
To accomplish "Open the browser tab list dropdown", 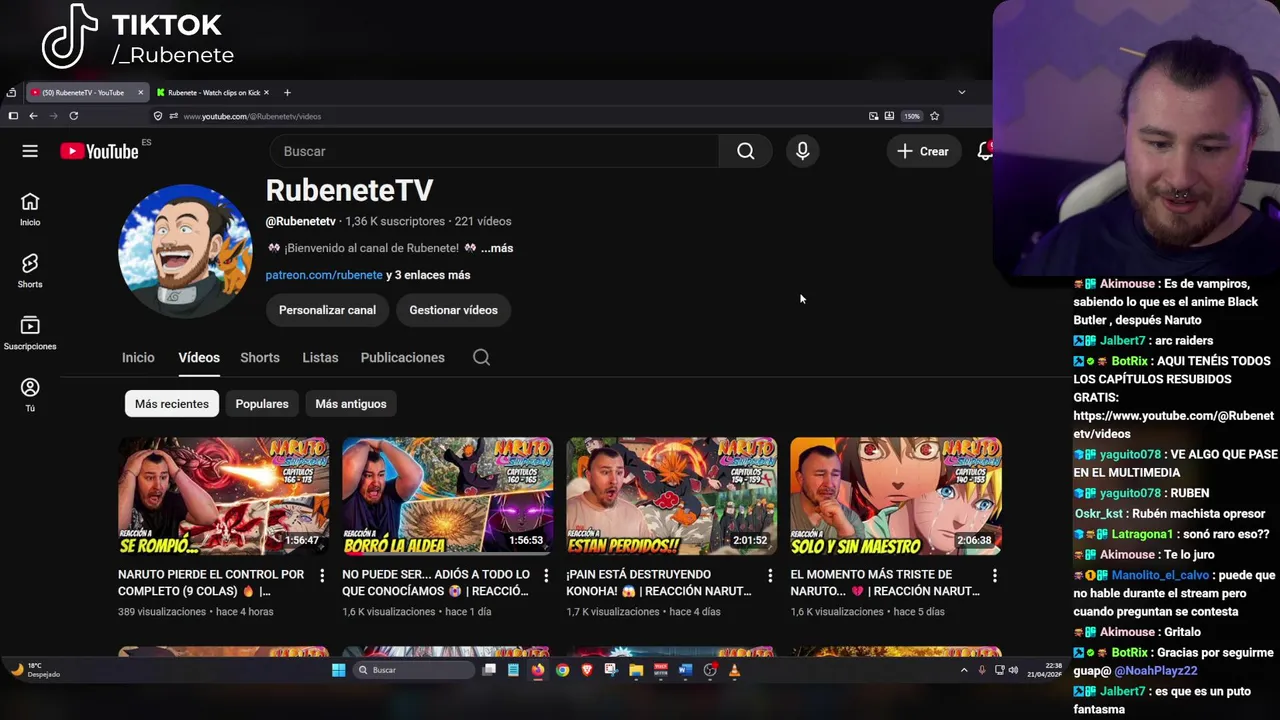I will [962, 93].
